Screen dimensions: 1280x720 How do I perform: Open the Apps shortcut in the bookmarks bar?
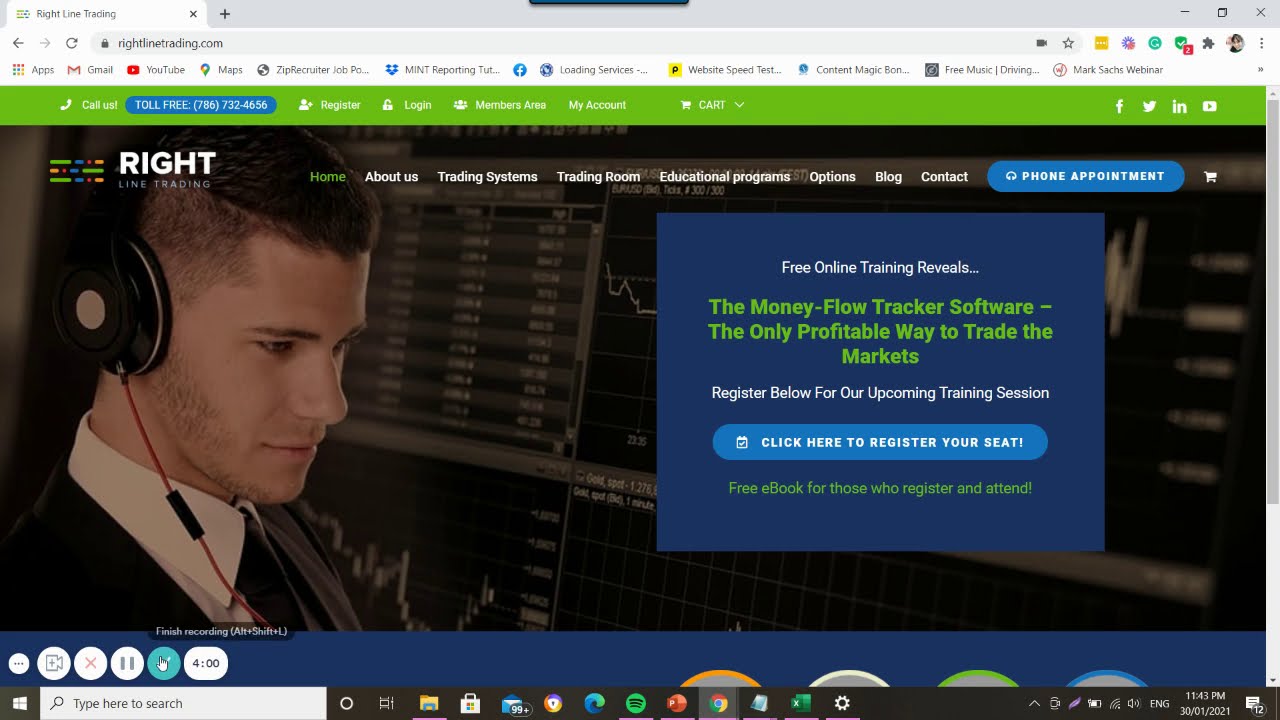[33, 70]
